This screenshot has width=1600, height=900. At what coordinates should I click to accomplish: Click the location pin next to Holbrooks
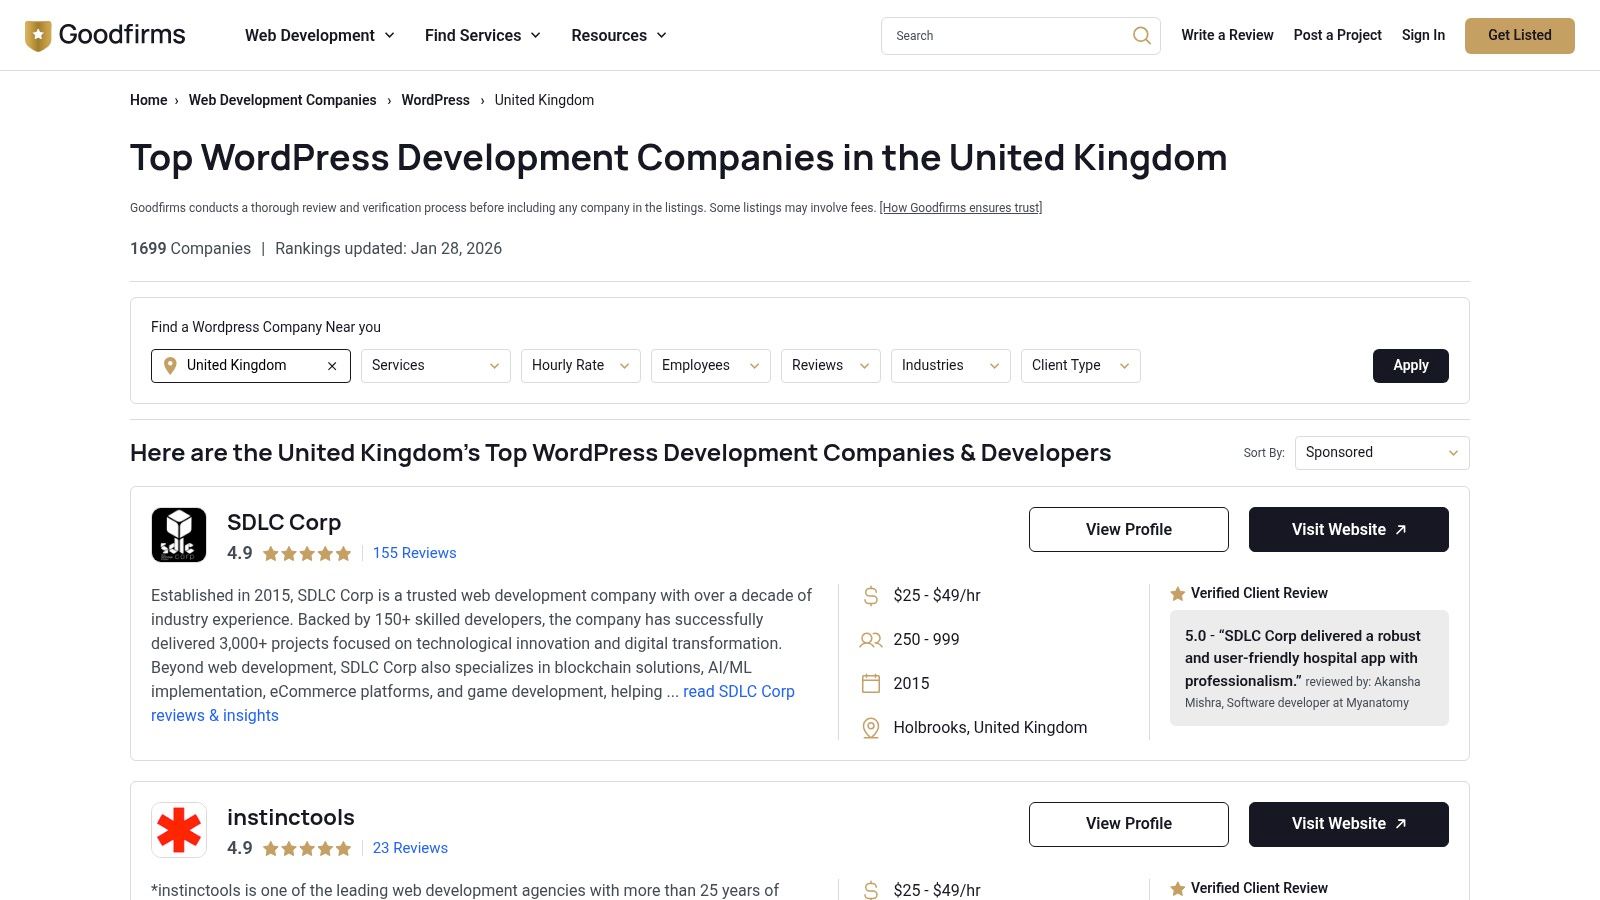pos(870,728)
